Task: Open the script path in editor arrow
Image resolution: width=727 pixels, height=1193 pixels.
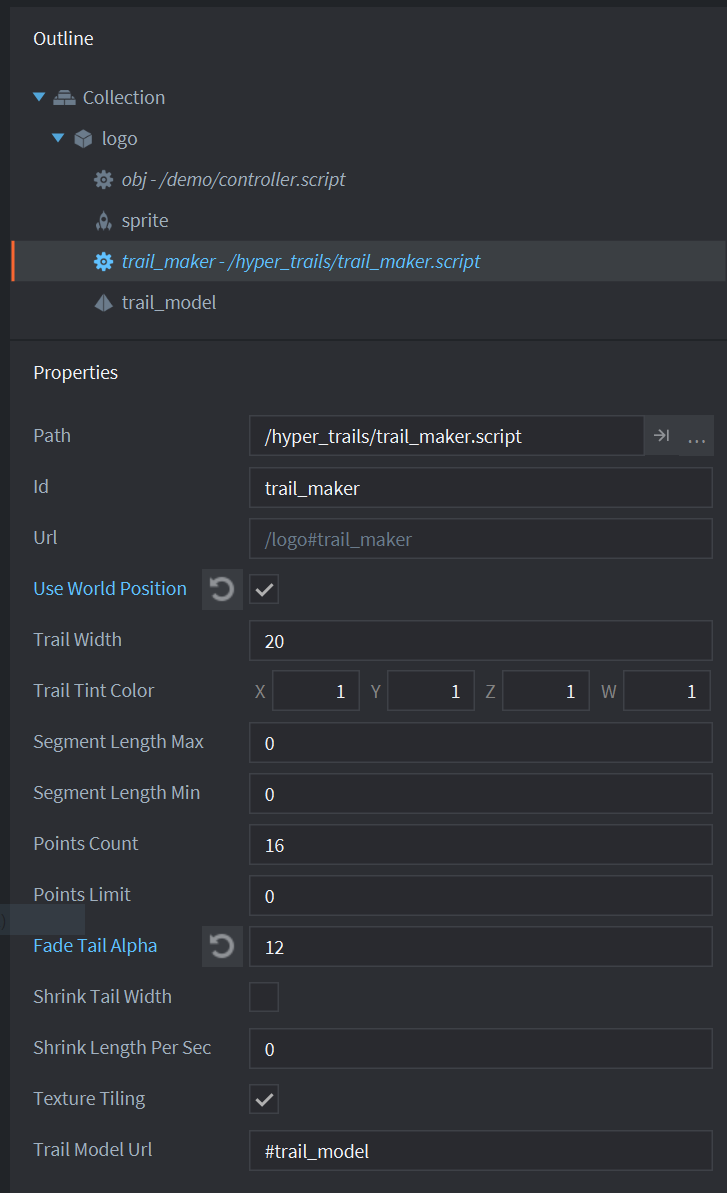Action: click(x=661, y=436)
